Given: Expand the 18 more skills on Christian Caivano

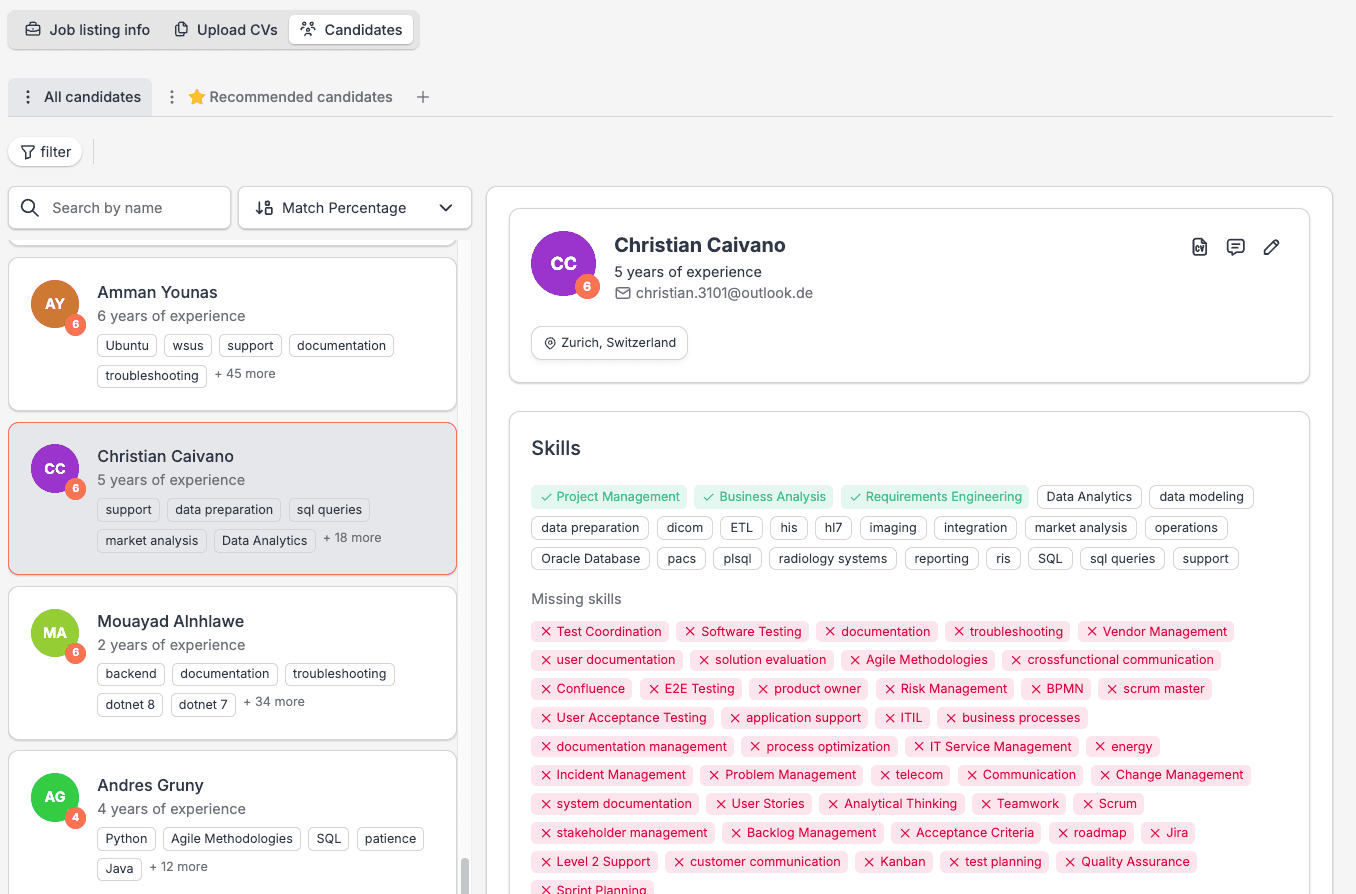Looking at the screenshot, I should (352, 538).
